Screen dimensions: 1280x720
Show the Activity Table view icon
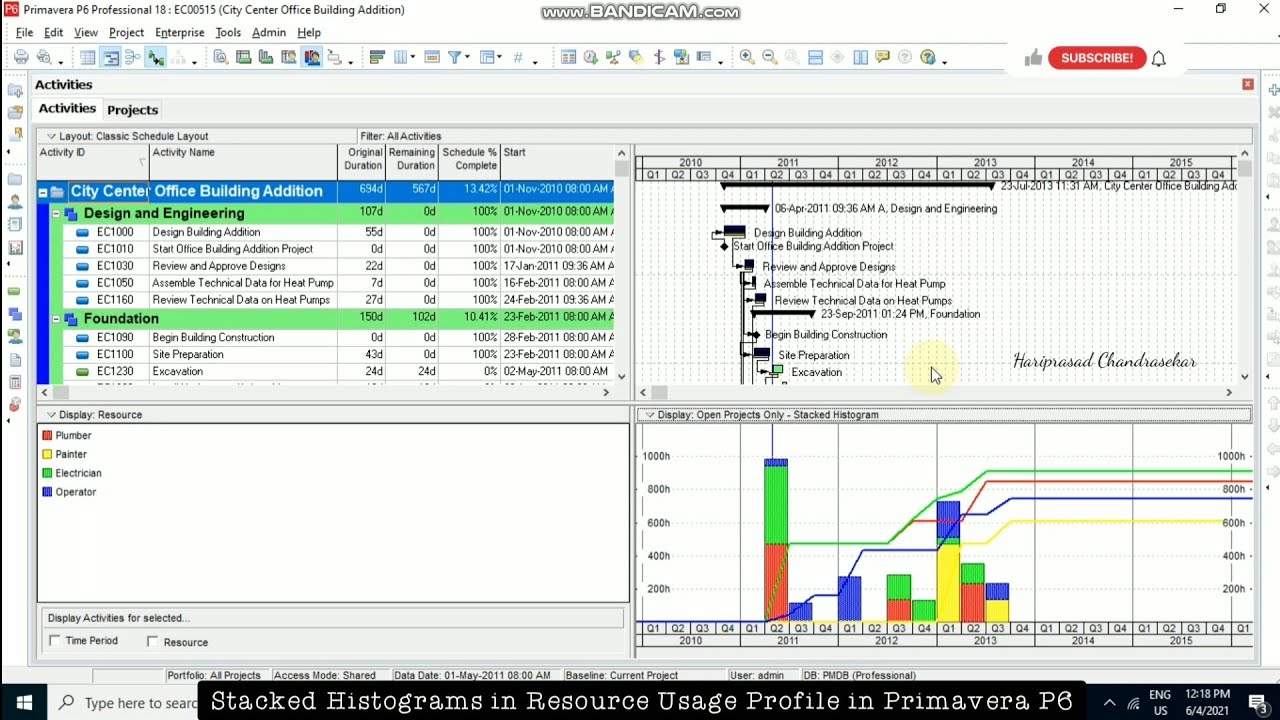[x=88, y=57]
